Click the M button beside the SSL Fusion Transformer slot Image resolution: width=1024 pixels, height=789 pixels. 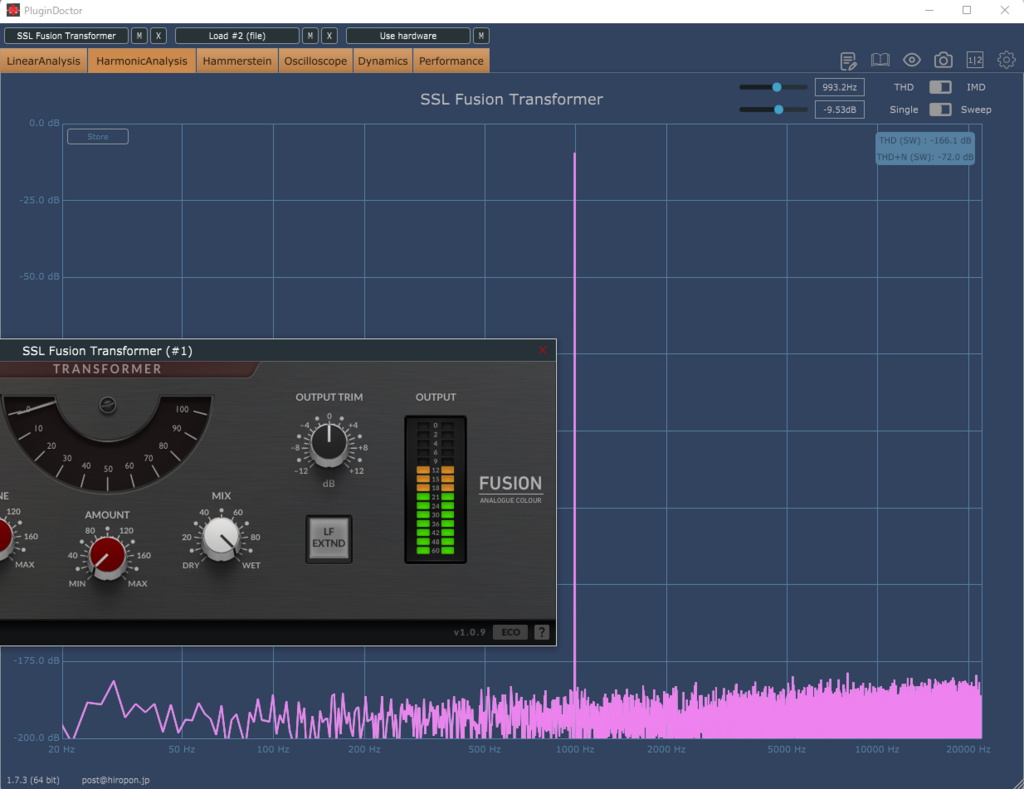(139, 36)
